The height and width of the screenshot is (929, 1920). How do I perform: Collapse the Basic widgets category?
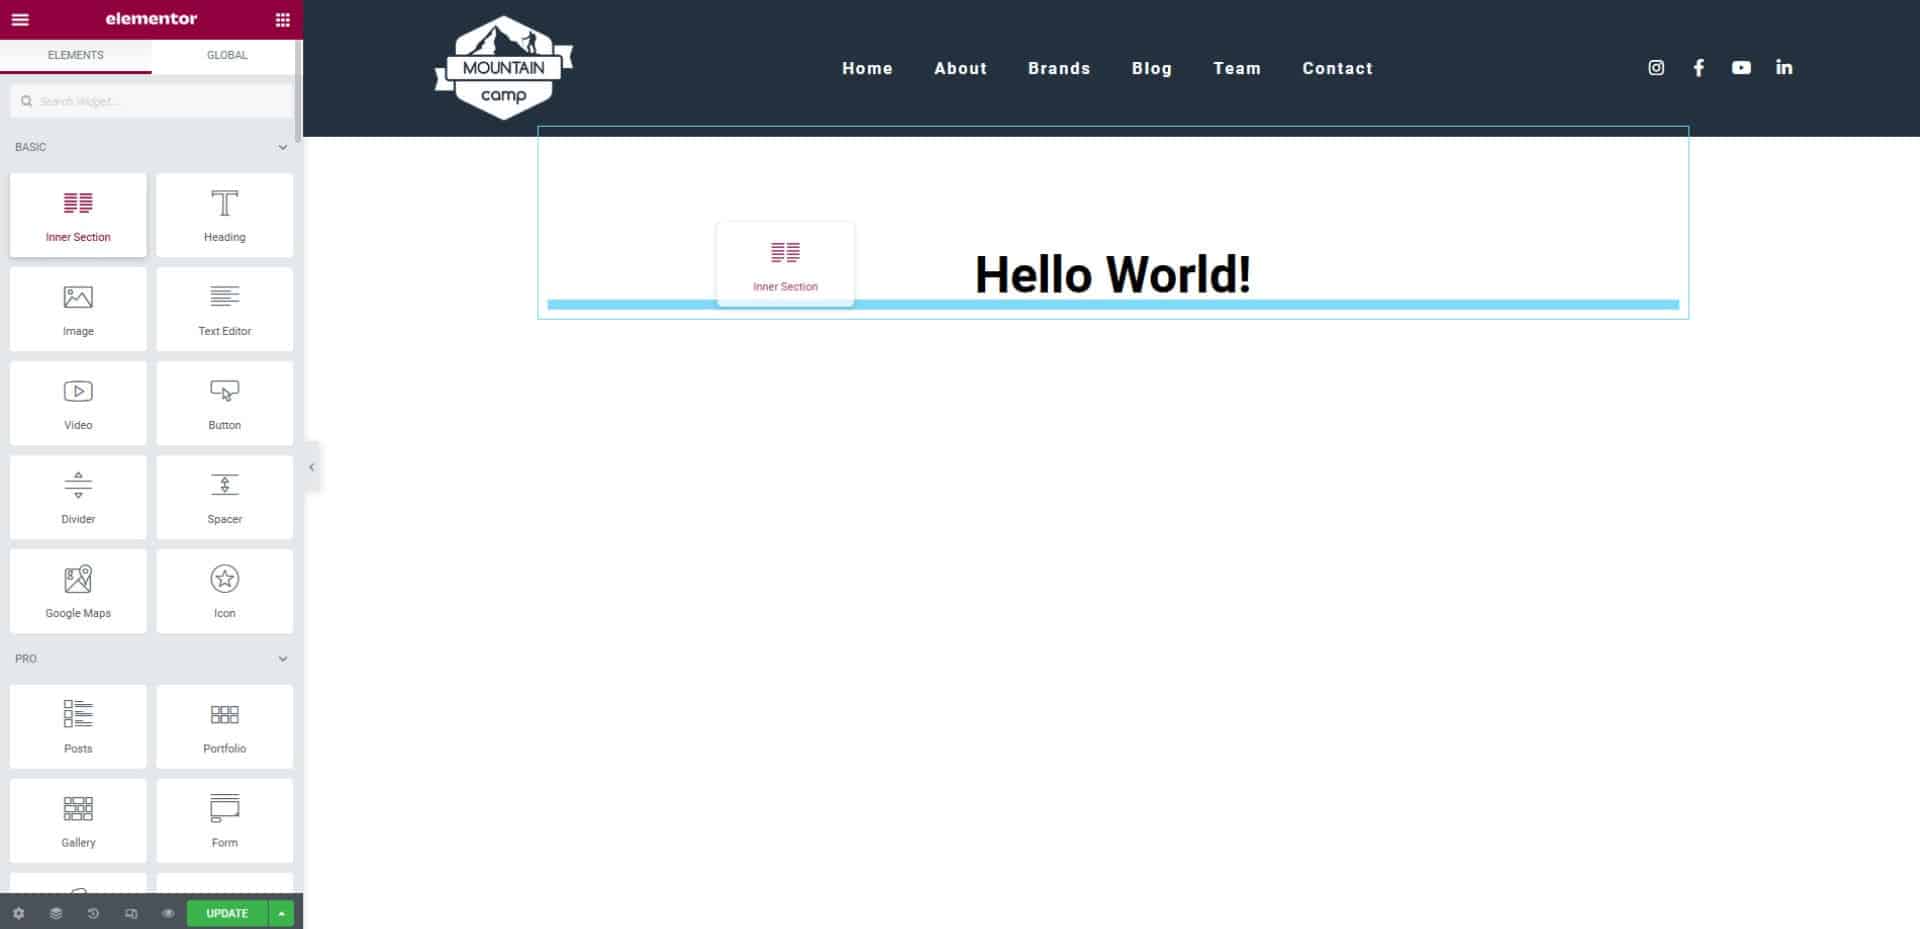coord(282,147)
